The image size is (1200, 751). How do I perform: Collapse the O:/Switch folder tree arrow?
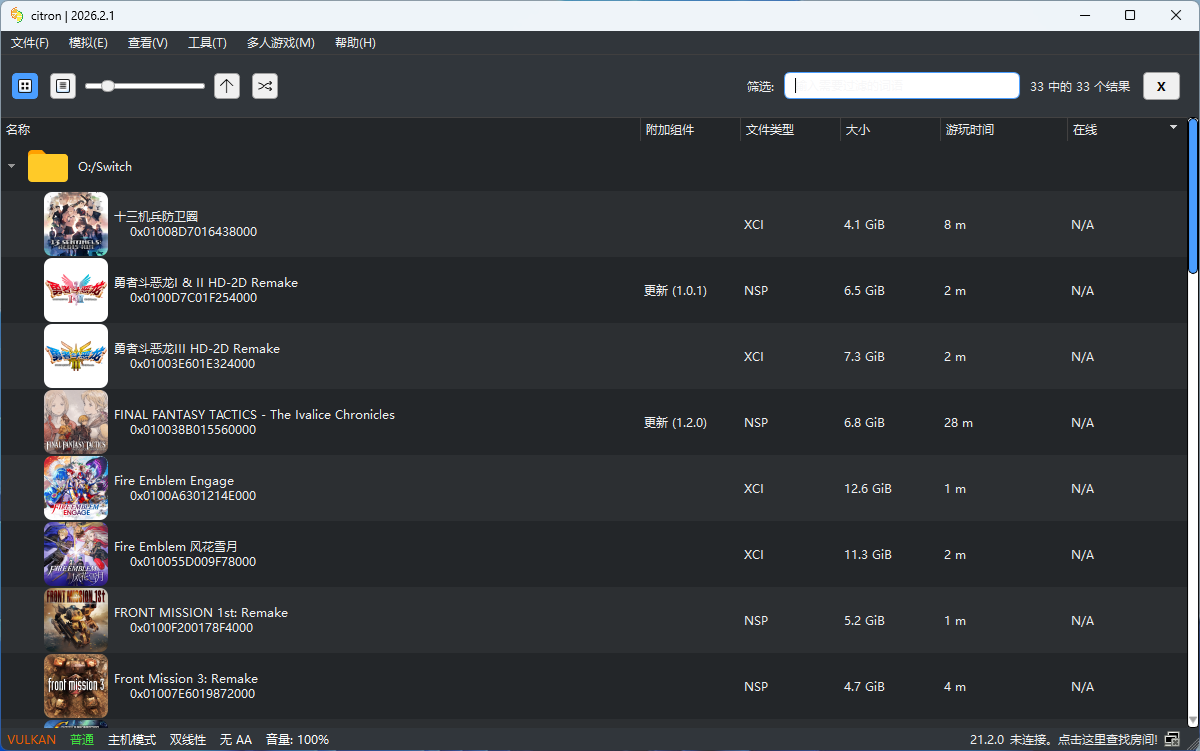pyautogui.click(x=12, y=167)
